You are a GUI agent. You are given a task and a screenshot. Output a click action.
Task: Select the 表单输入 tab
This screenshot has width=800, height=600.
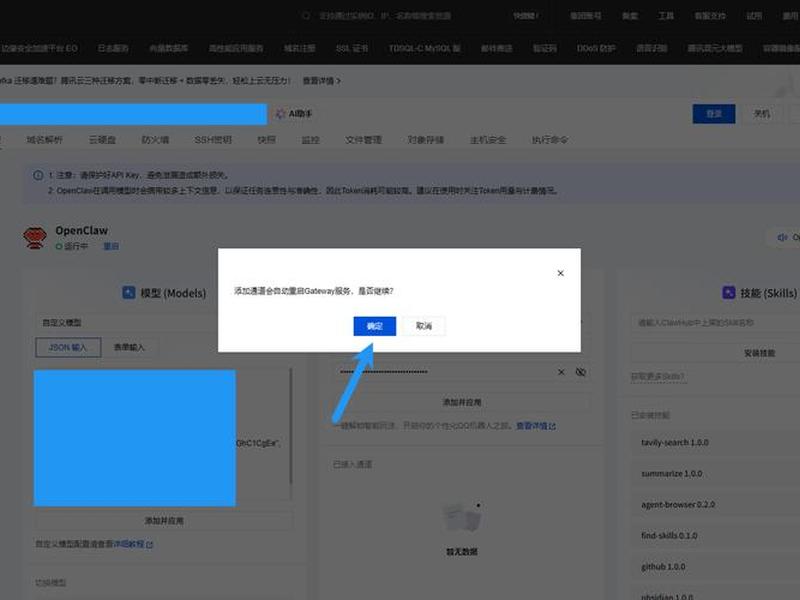129,347
